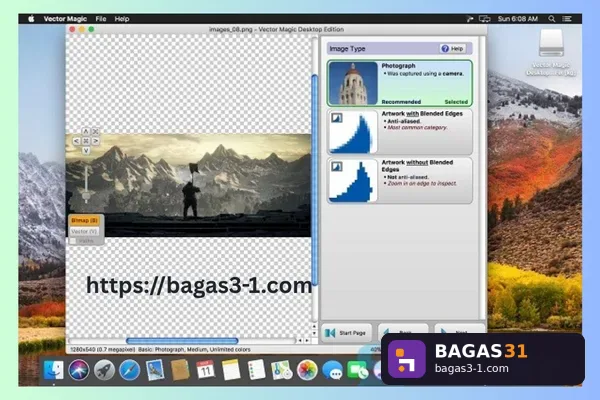Click the non-anti-aliased edges sample thumbnail
The width and height of the screenshot is (600, 400).
coord(353,180)
